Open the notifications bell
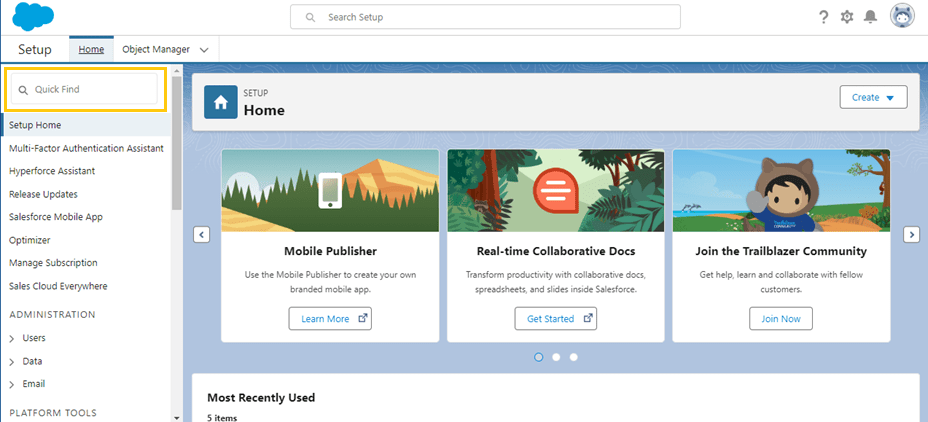 click(x=870, y=17)
